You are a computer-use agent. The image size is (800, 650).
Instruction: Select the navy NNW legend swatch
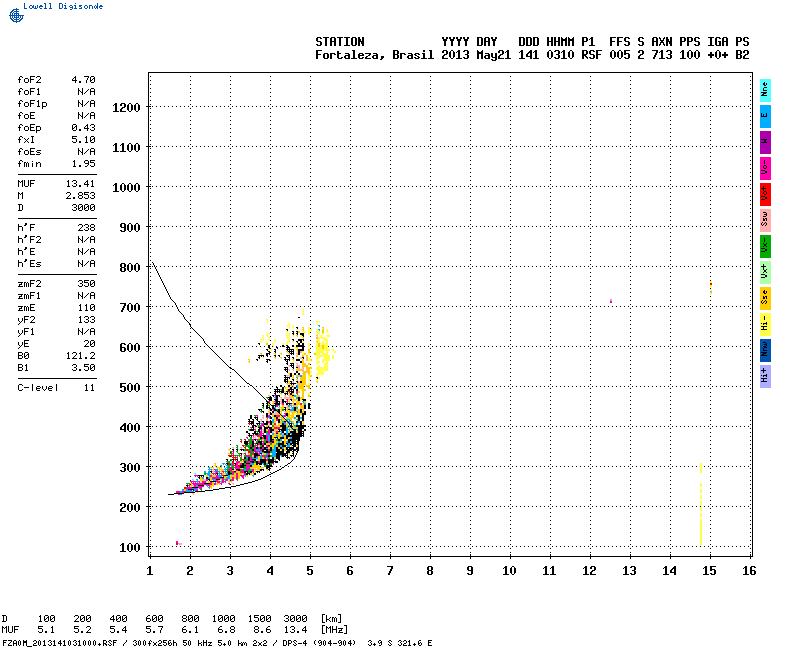765,351
